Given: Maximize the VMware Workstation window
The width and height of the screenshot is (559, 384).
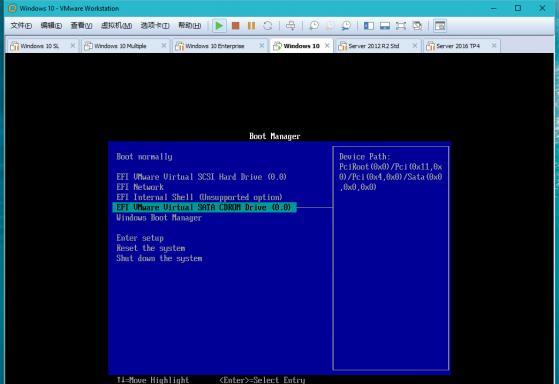Looking at the screenshot, I should 518,8.
